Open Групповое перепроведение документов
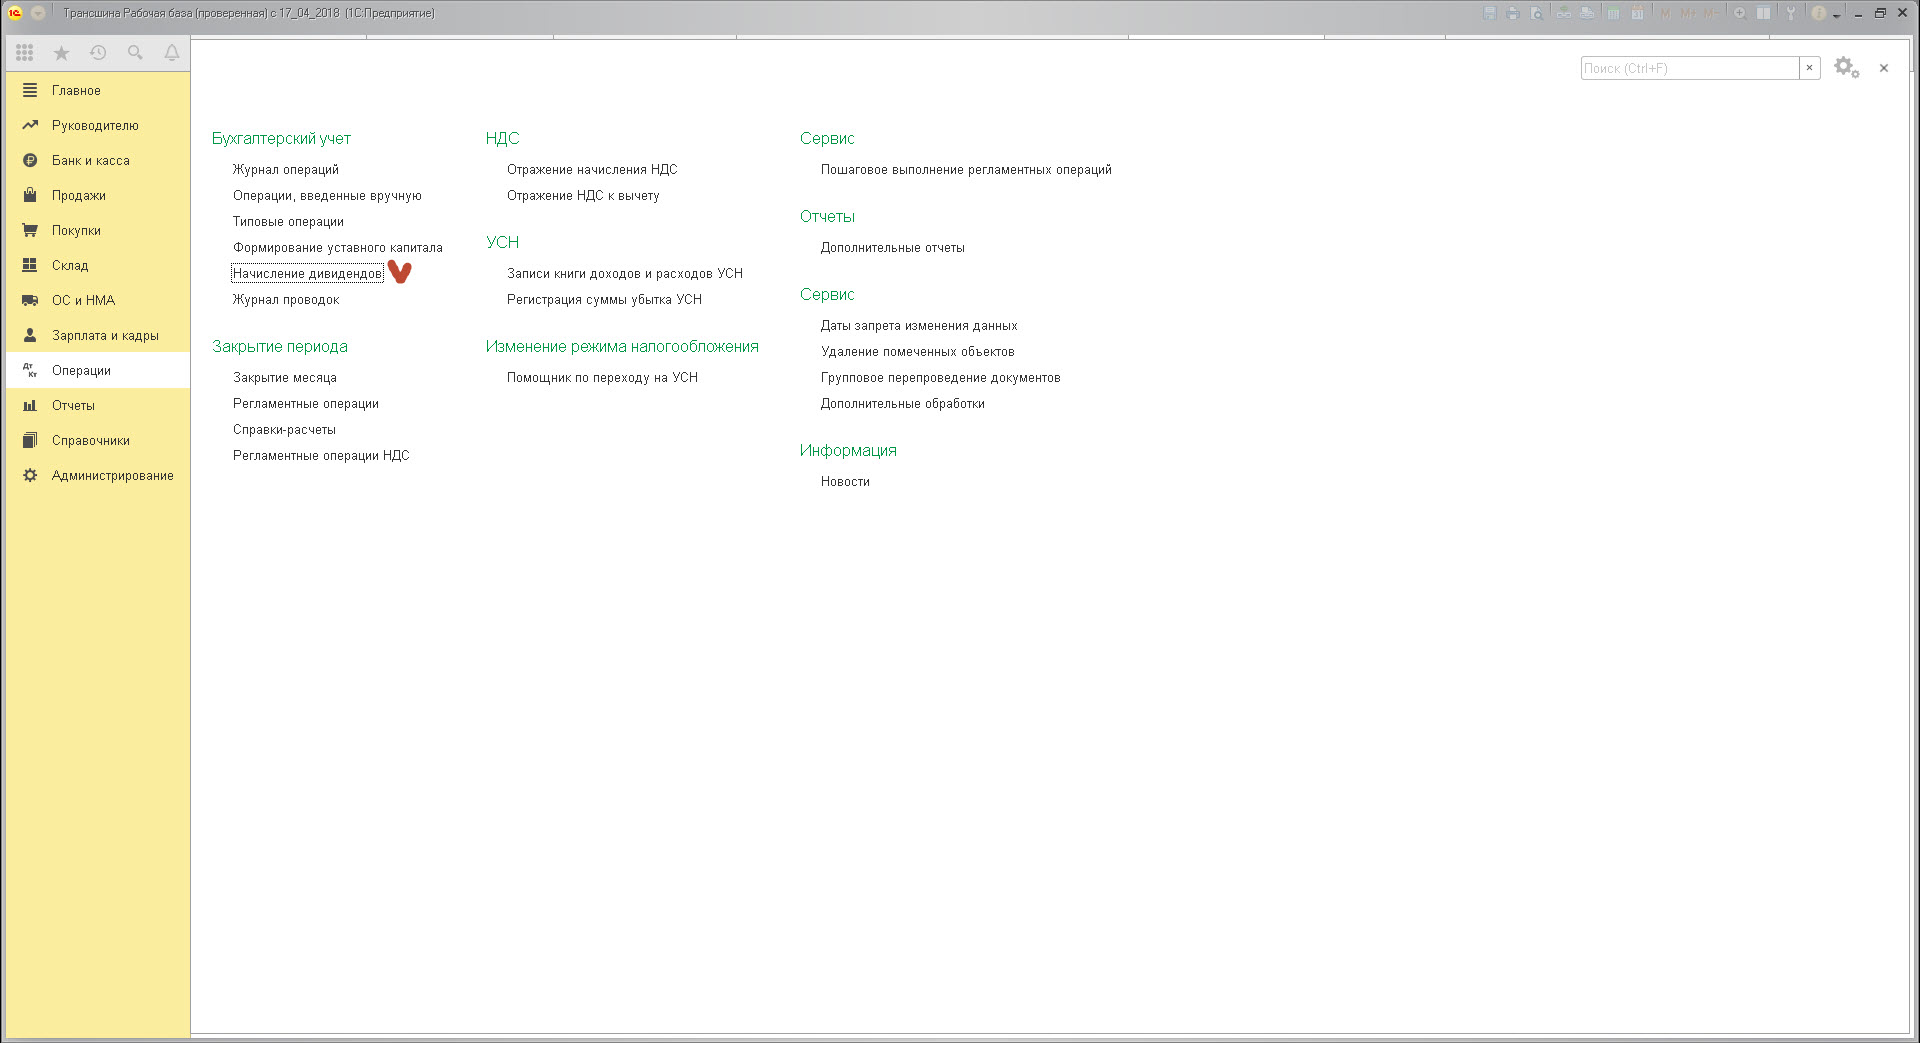1920x1043 pixels. pyautogui.click(x=941, y=378)
